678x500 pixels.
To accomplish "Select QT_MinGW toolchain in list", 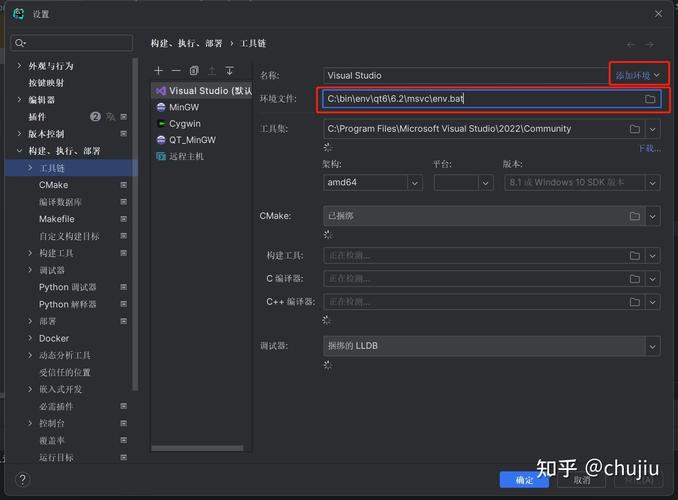I will [201, 140].
